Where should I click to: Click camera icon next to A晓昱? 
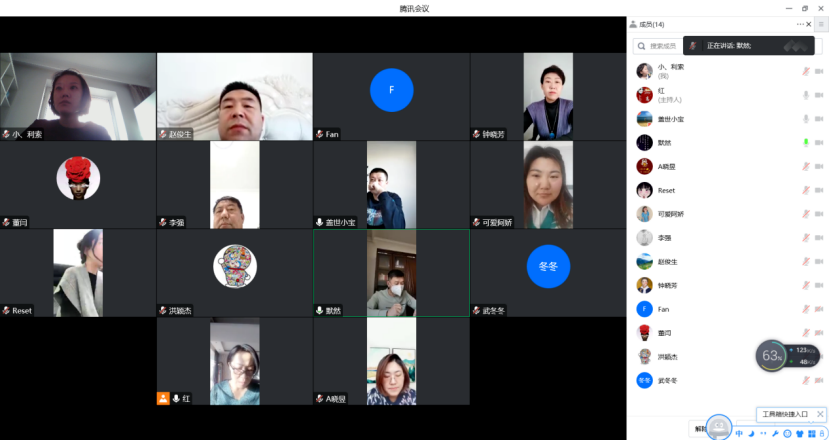819,166
